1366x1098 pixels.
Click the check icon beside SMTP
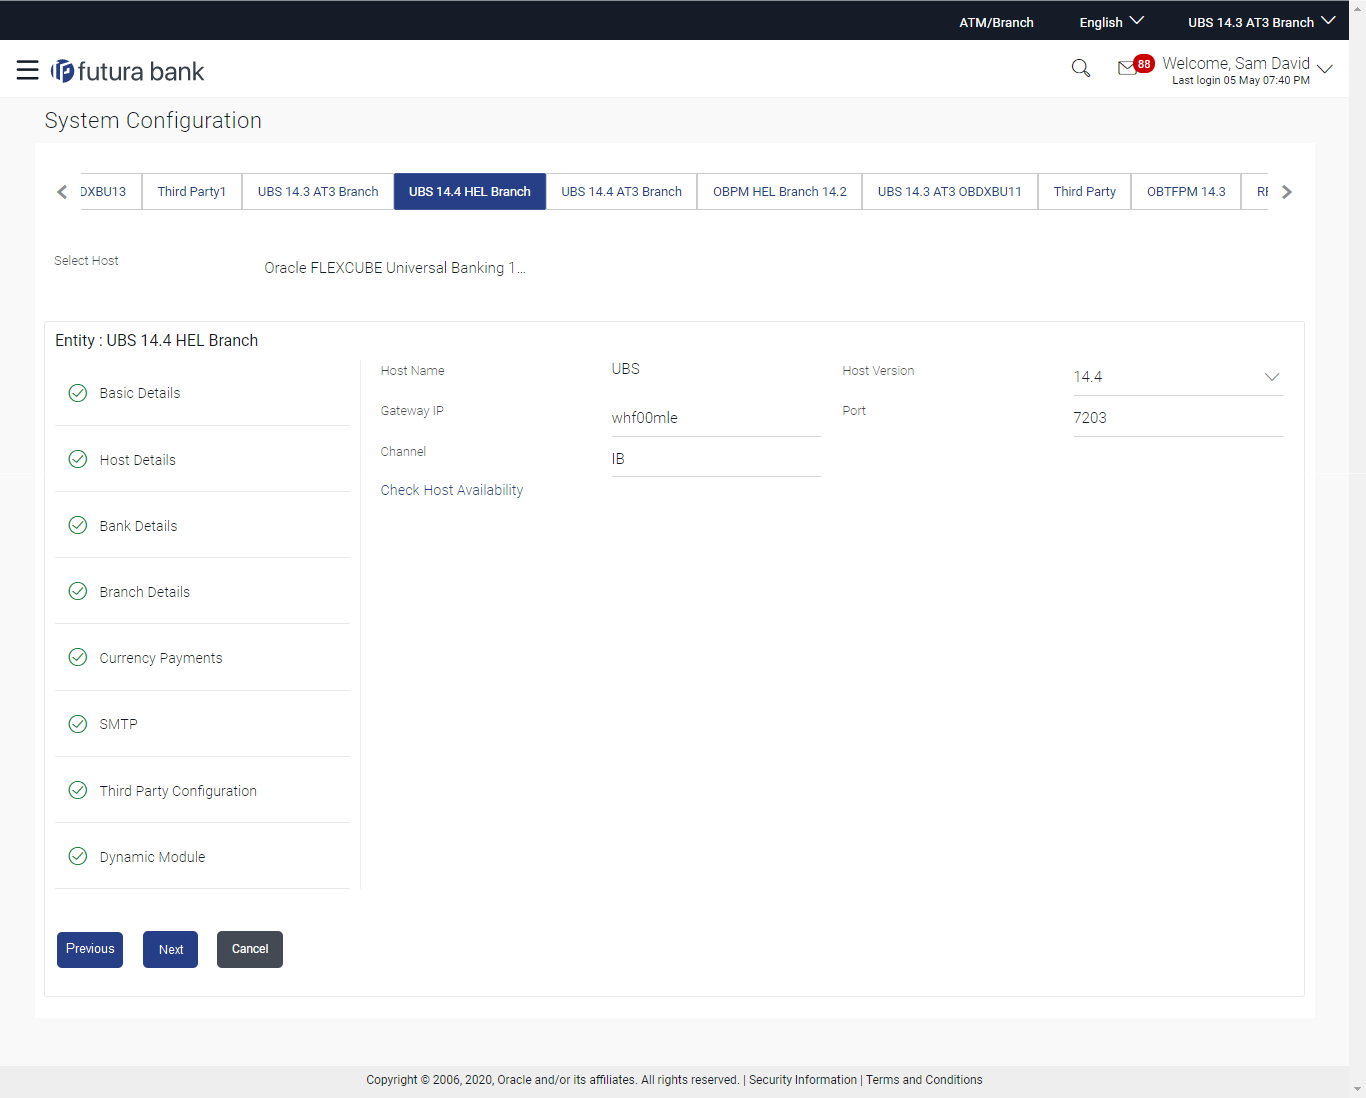click(77, 724)
